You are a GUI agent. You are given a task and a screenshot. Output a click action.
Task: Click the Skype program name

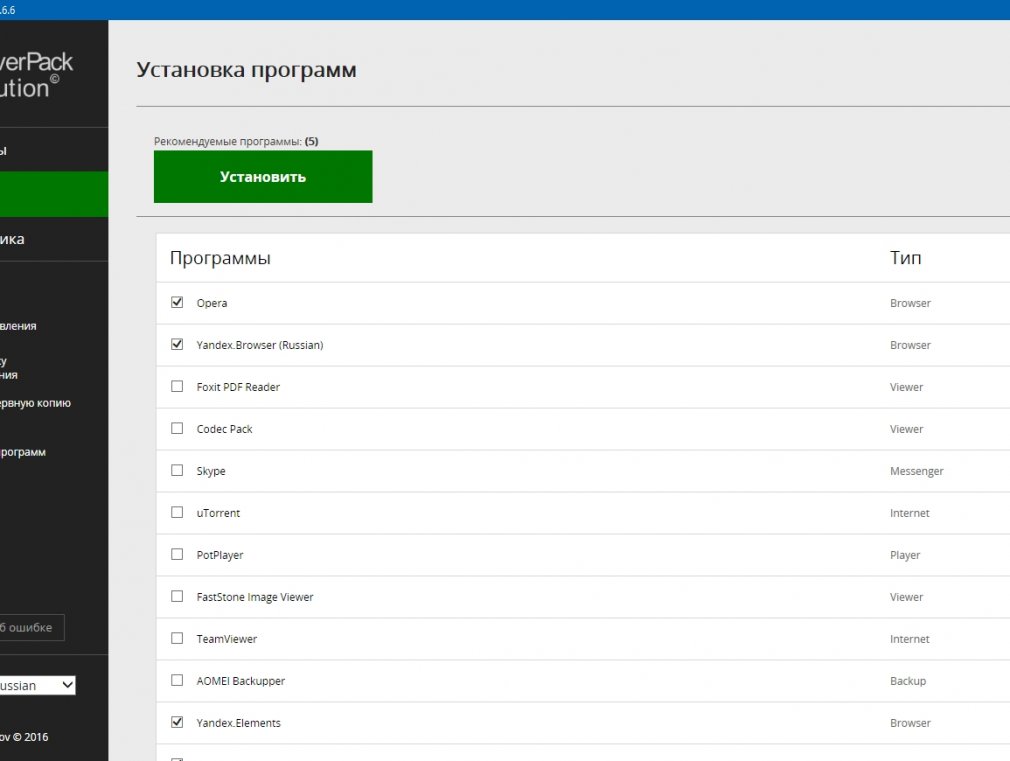pyautogui.click(x=211, y=471)
